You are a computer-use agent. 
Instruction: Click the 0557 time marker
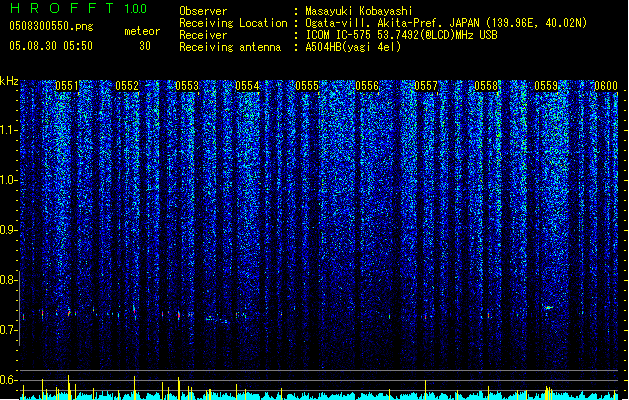click(426, 86)
